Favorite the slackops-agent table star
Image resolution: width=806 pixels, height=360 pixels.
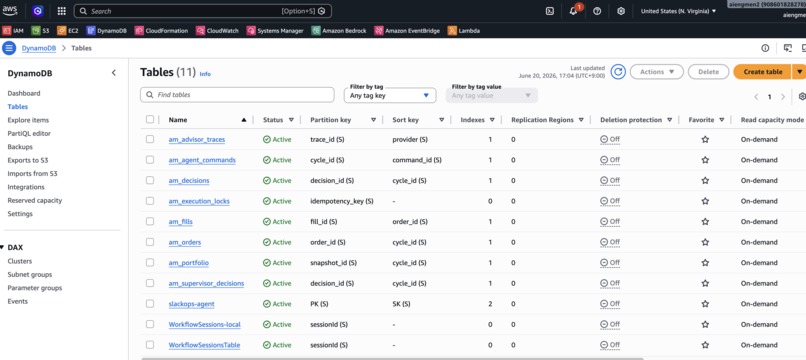tap(705, 304)
